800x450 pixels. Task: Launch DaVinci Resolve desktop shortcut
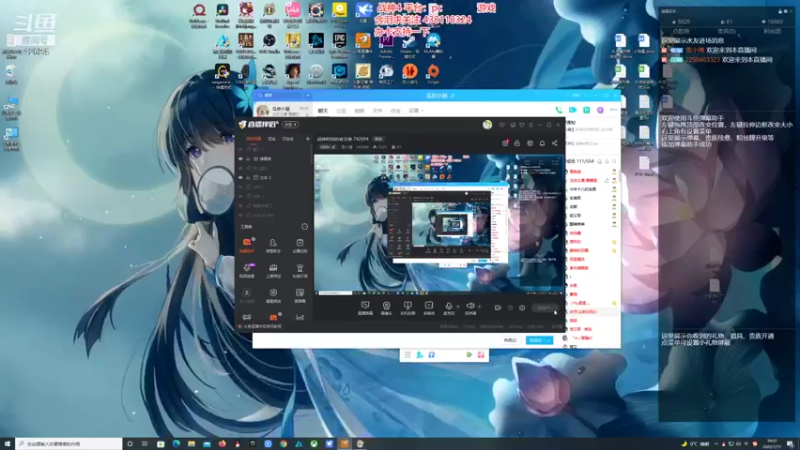(222, 14)
